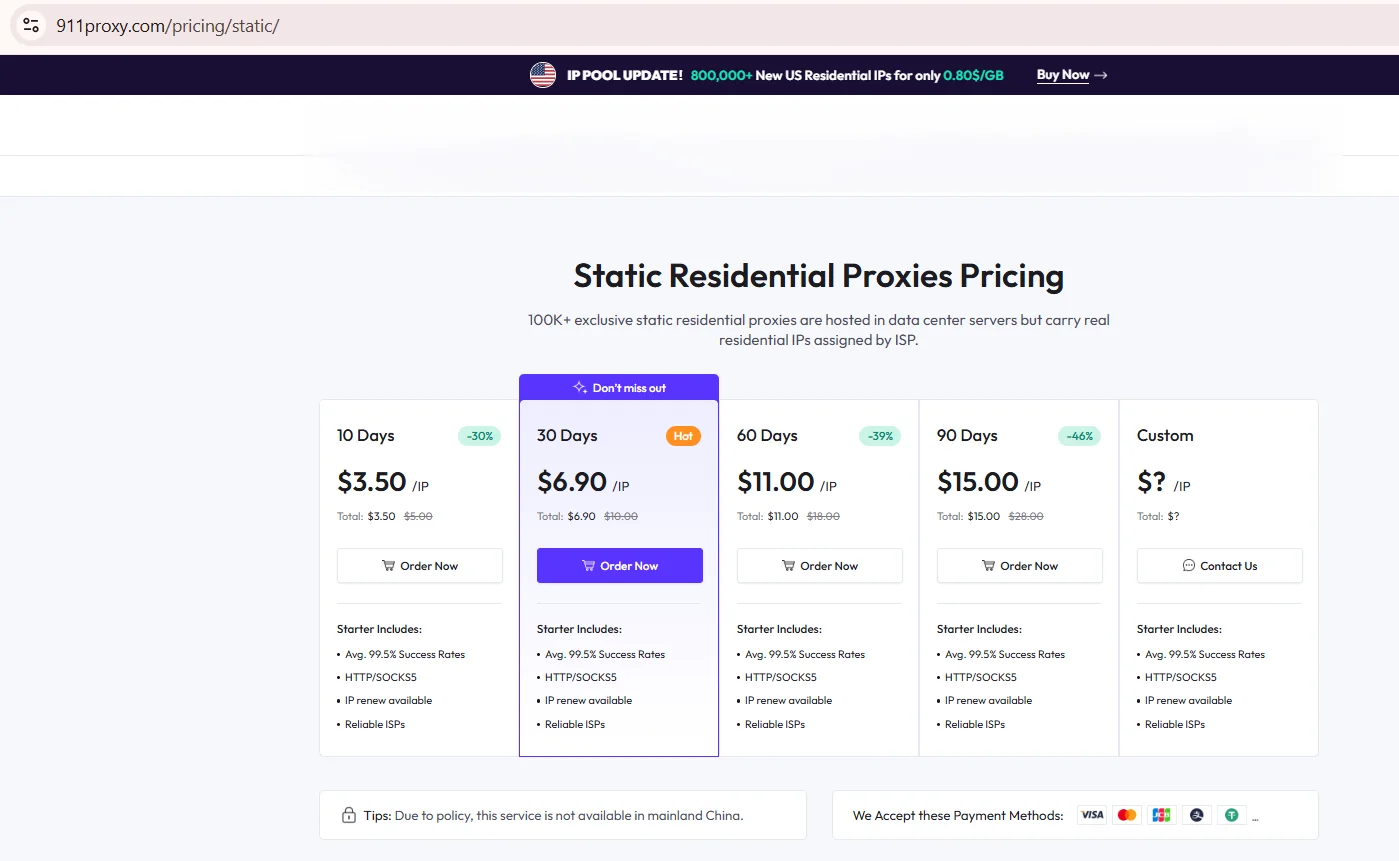Select the Tether payment icon
Image resolution: width=1399 pixels, height=861 pixels.
coord(1231,815)
